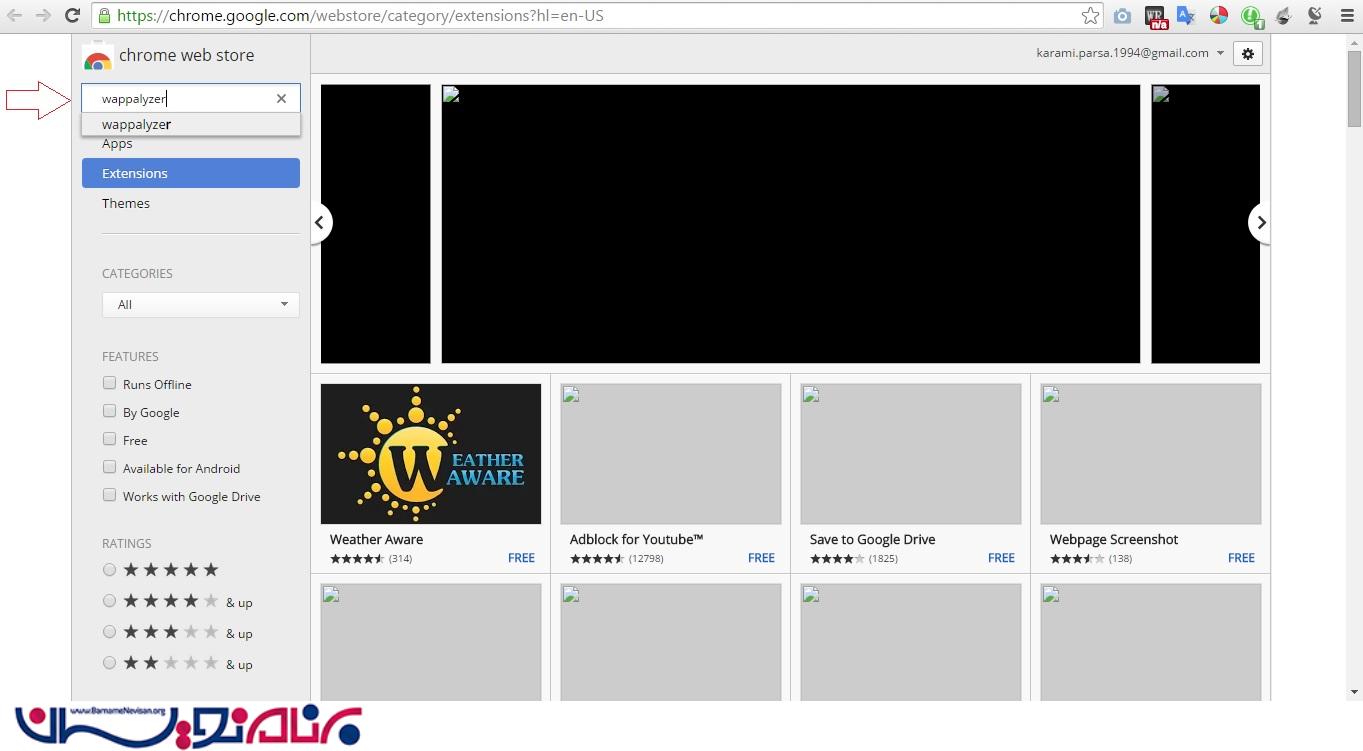Switch to the Themes section

[x=126, y=203]
